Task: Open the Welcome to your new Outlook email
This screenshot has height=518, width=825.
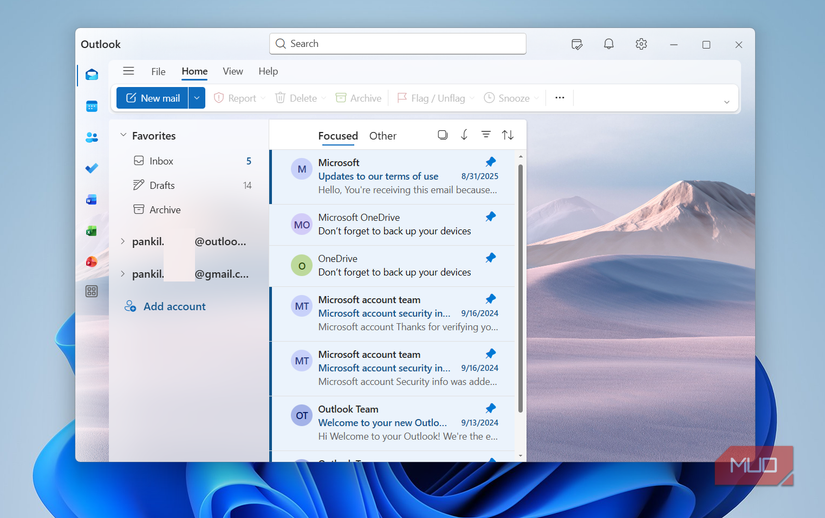Action: pos(394,423)
